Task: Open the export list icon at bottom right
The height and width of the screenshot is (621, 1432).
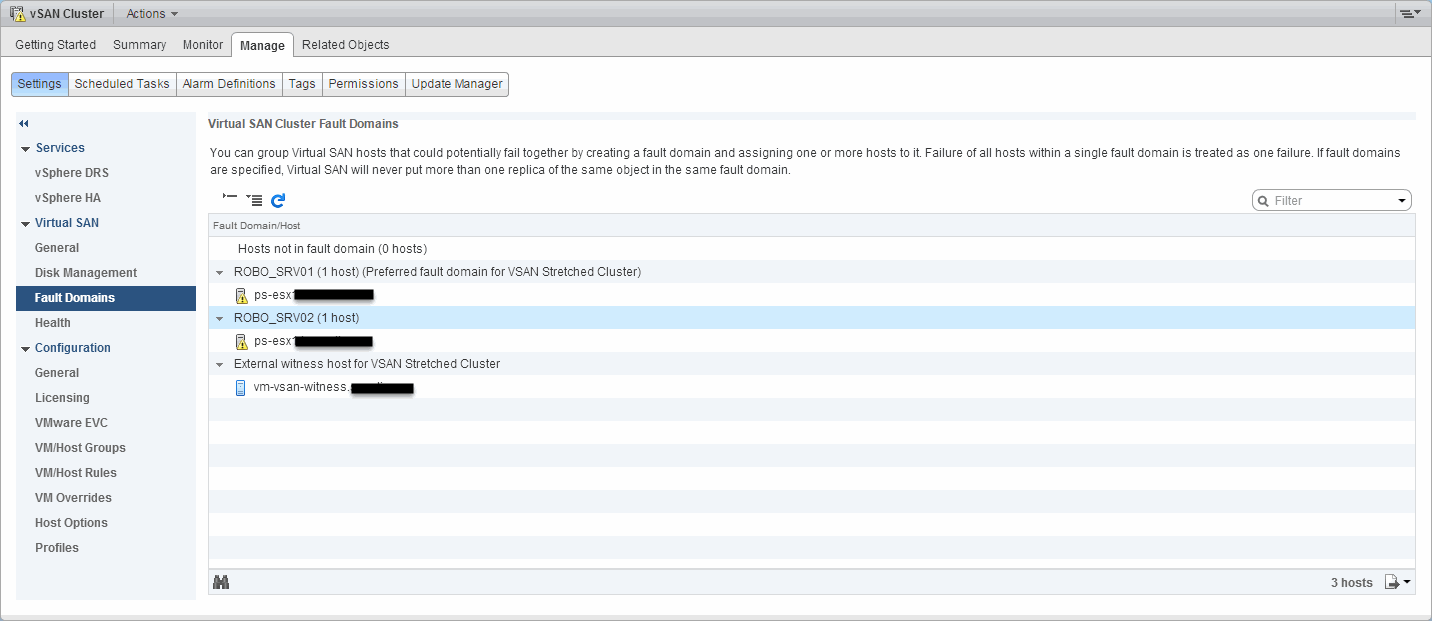Action: [x=1397, y=582]
